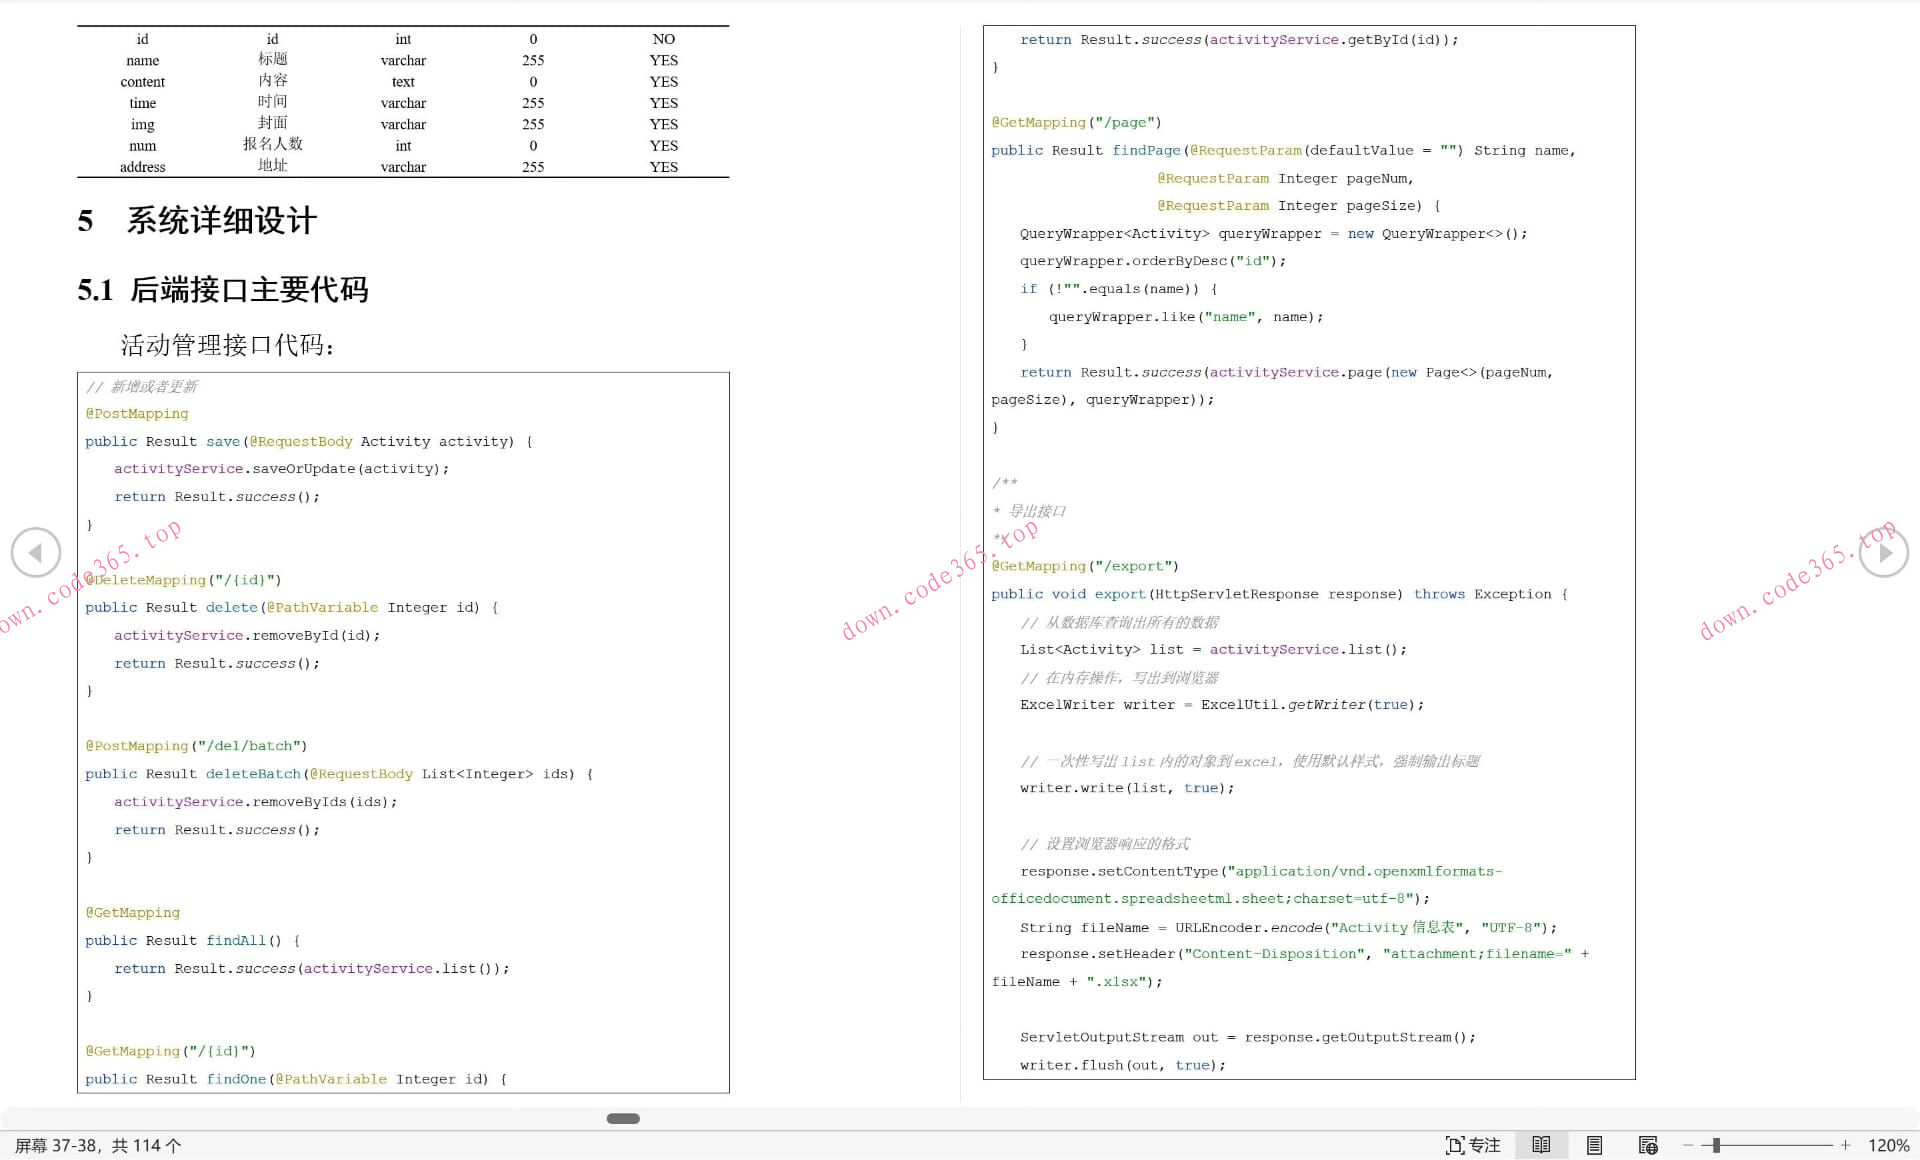This screenshot has height=1160, width=1920.
Task: Click findPage method name in code
Action: point(1146,150)
